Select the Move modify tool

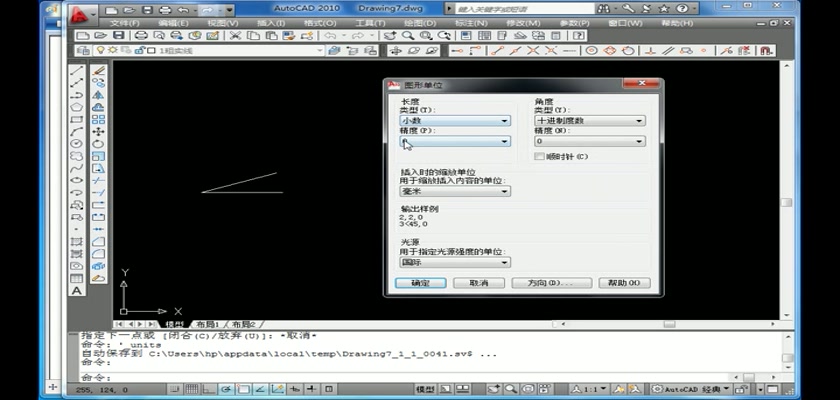(x=98, y=131)
